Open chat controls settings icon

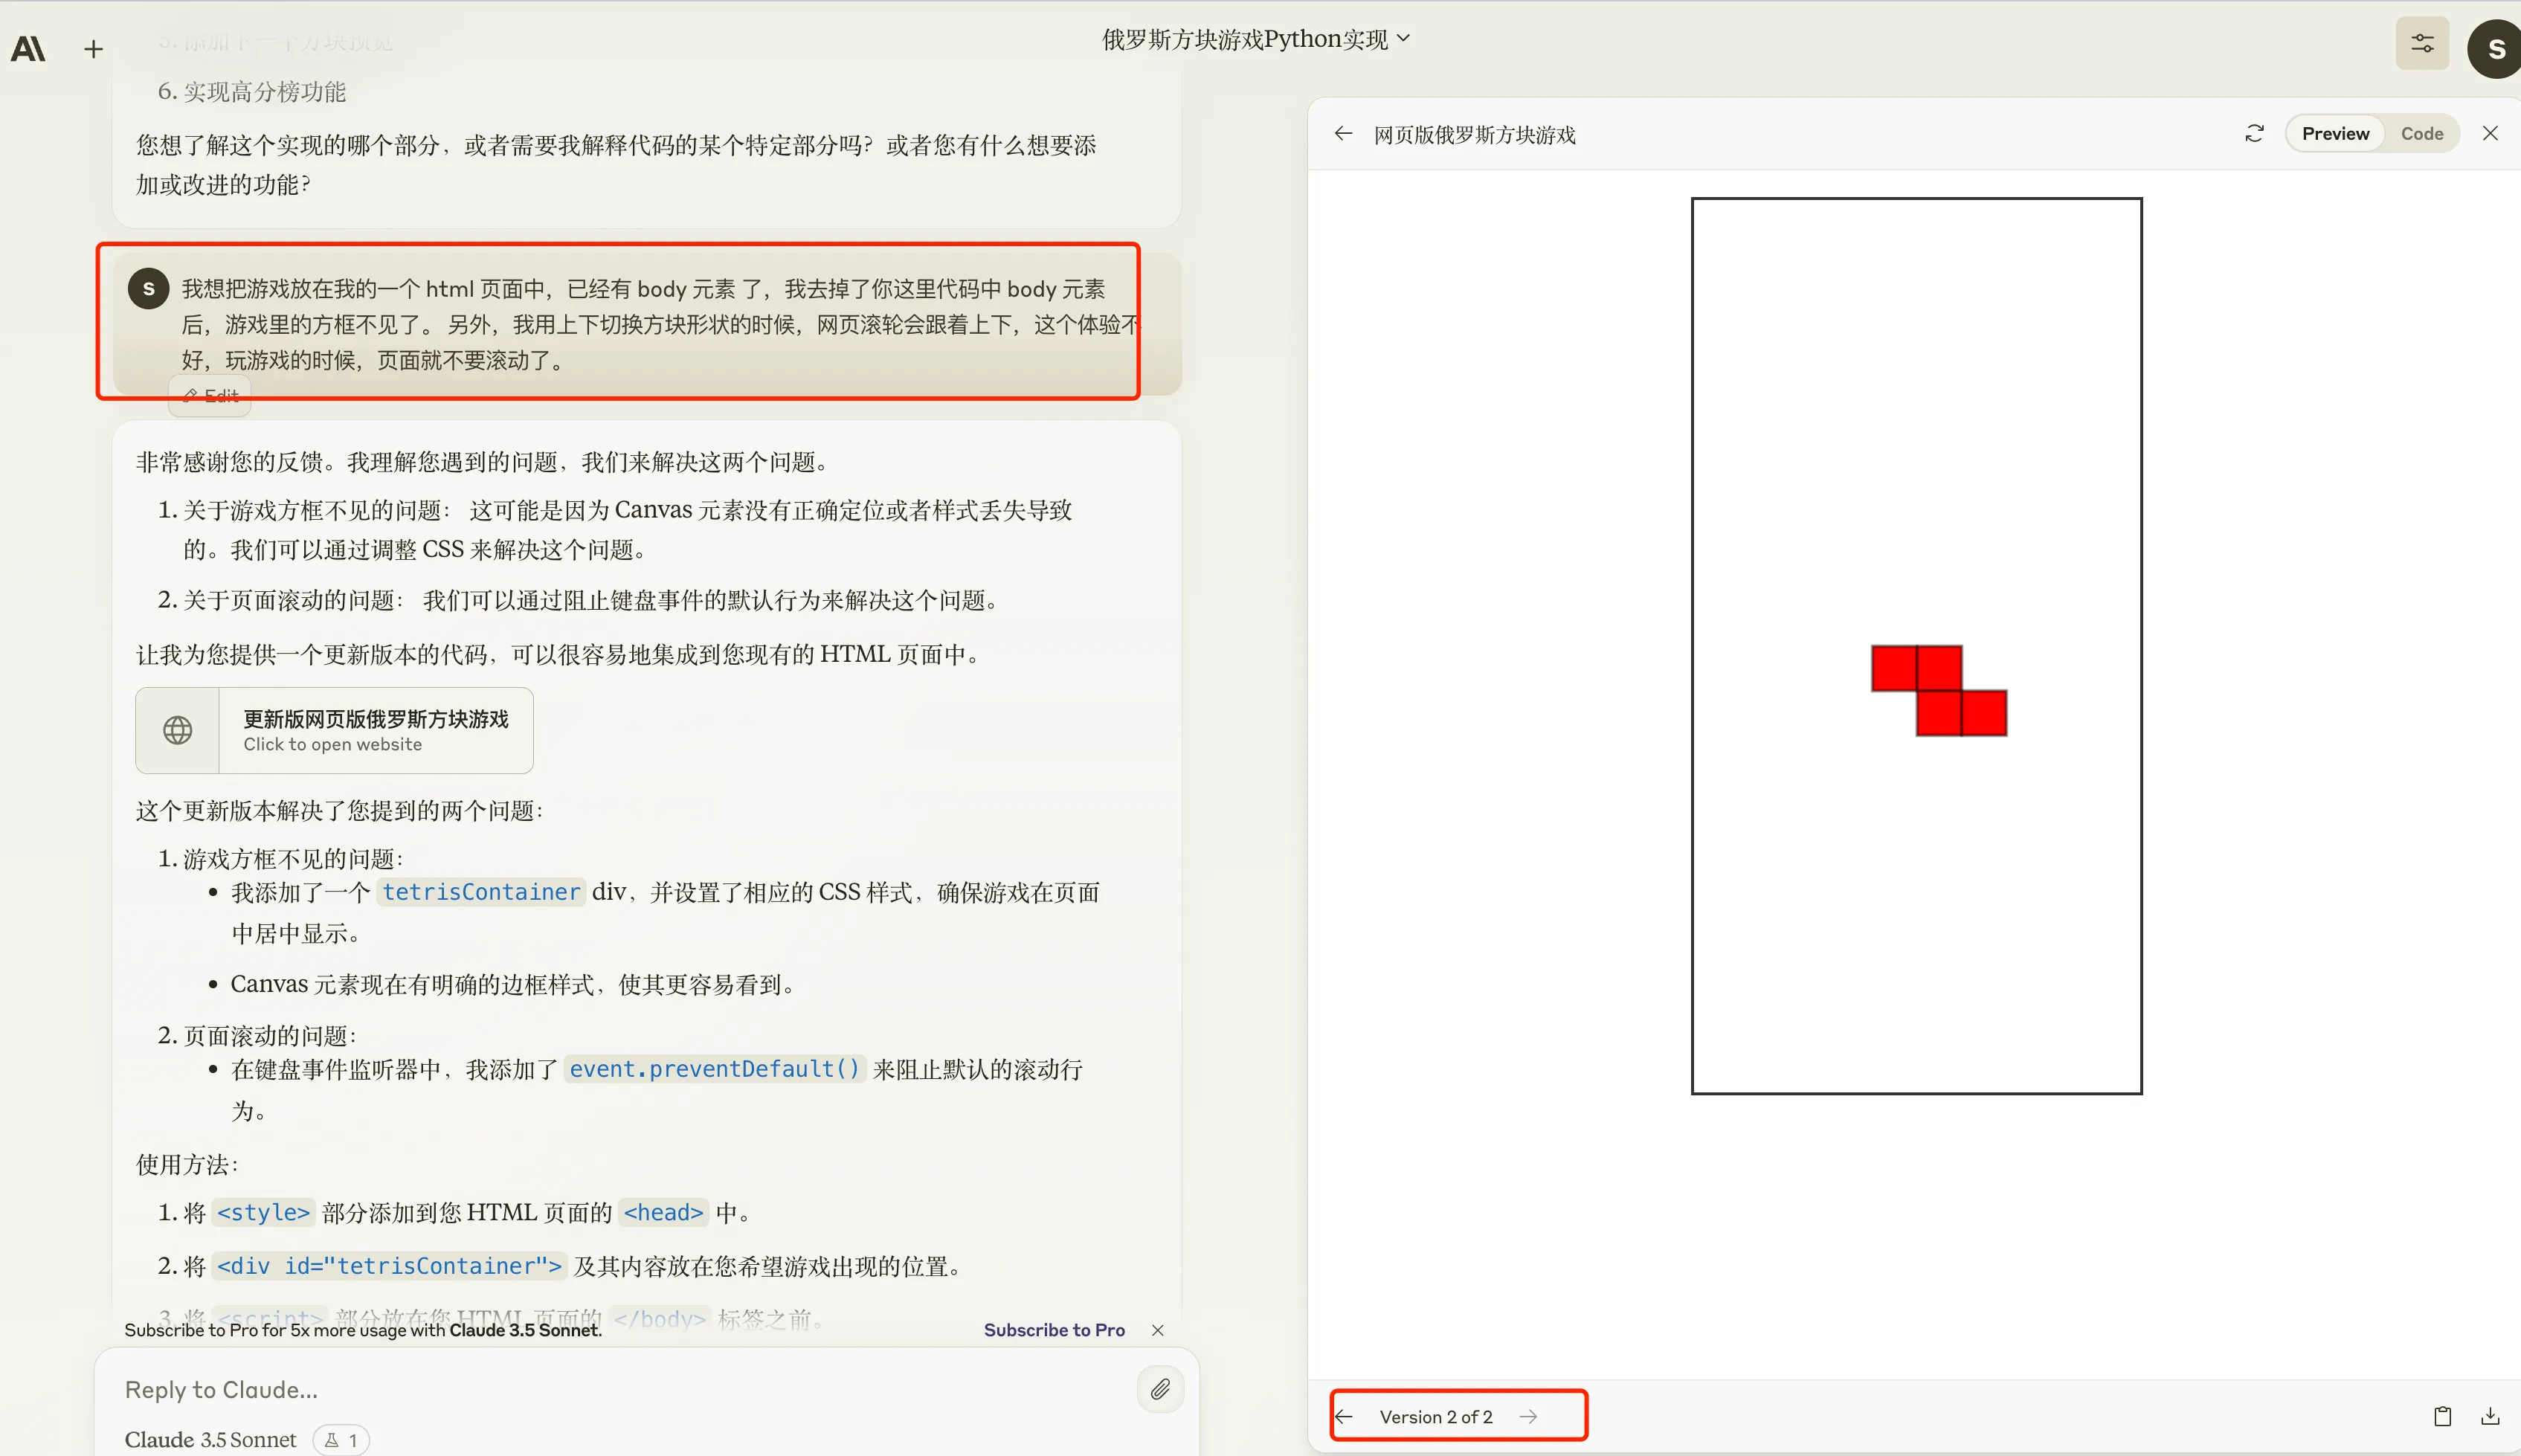click(x=2421, y=44)
